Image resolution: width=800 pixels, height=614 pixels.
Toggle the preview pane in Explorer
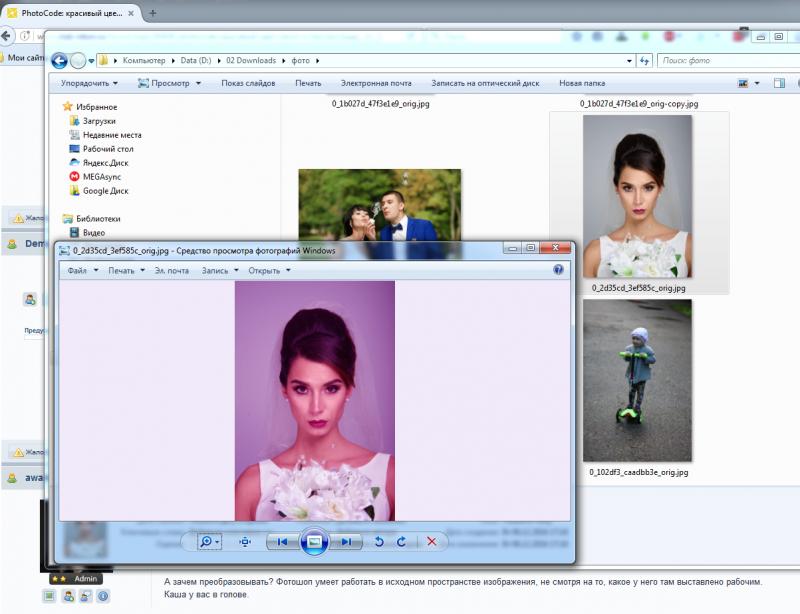pyautogui.click(x=779, y=83)
